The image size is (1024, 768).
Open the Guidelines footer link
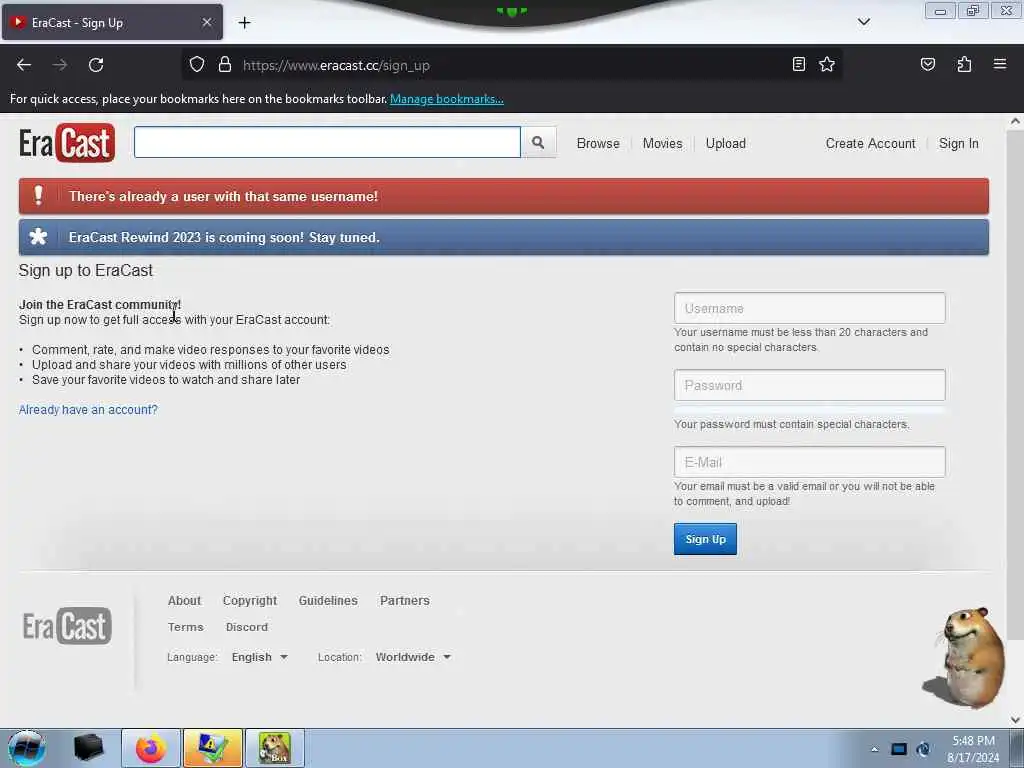(328, 600)
